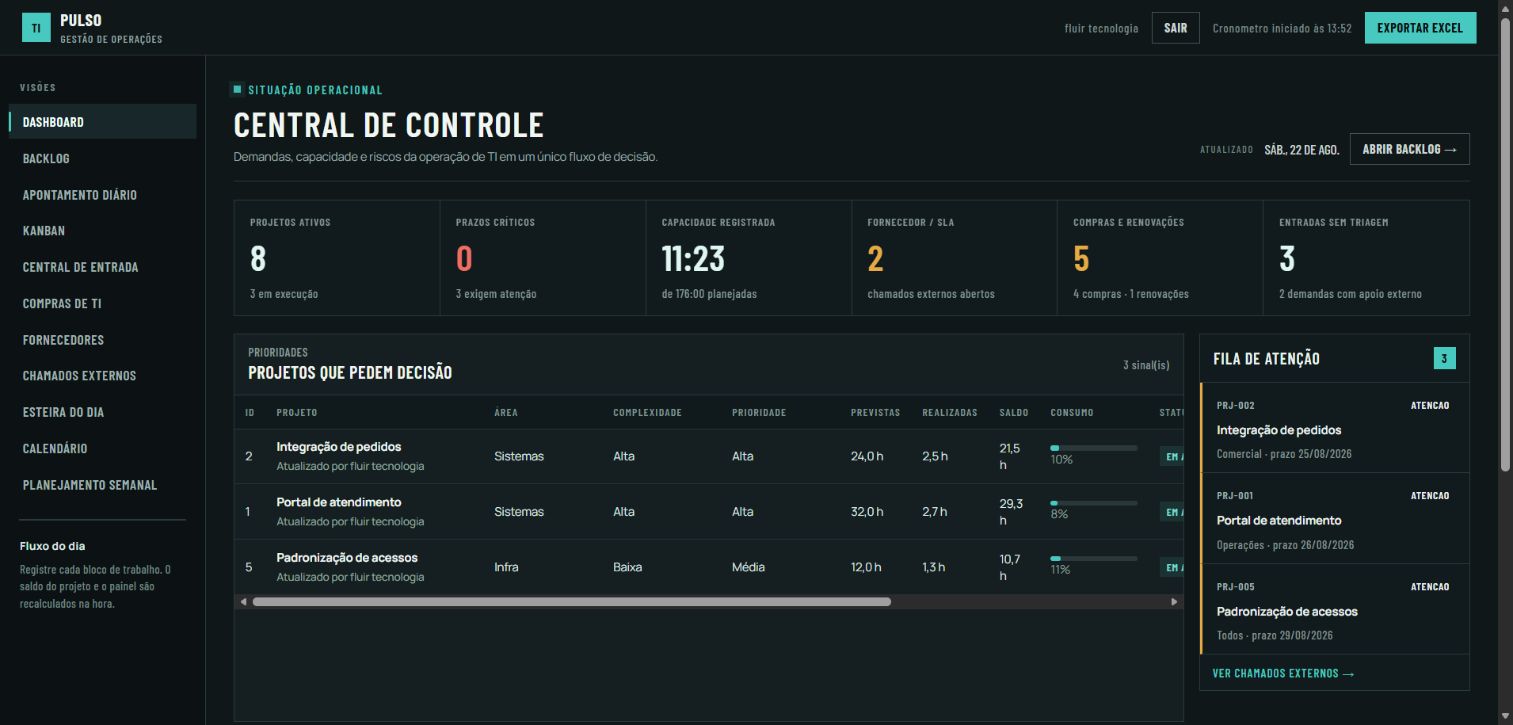
Task: Click the consumption bar for Padronização de acessos
Action: [1093, 558]
